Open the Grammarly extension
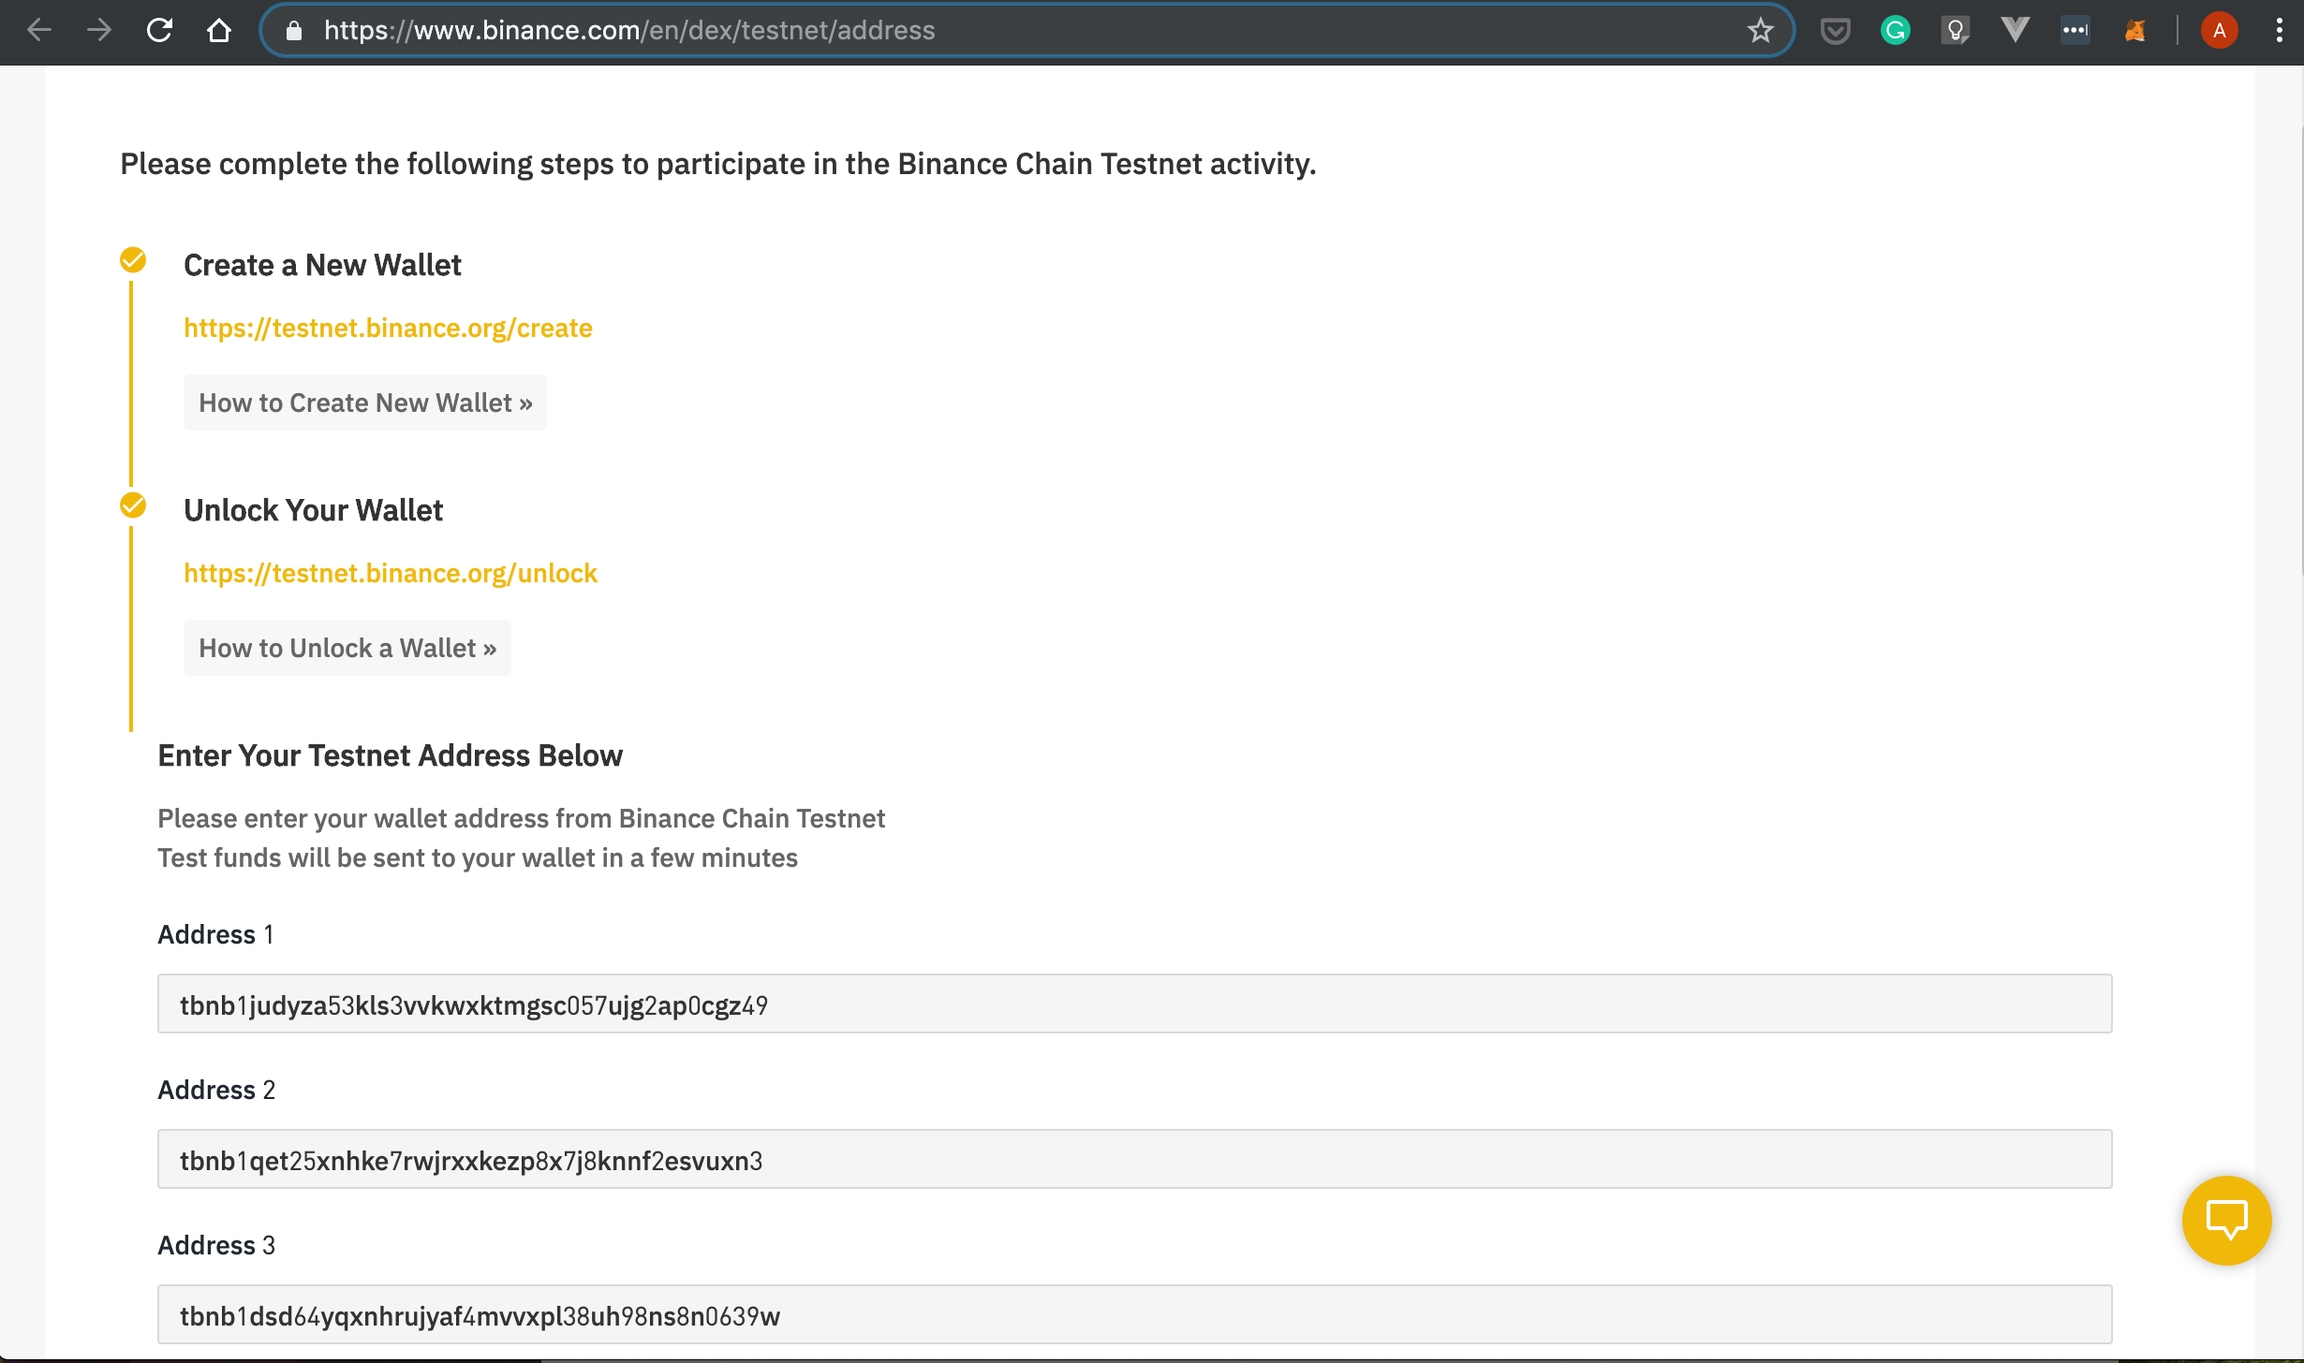 tap(1895, 31)
